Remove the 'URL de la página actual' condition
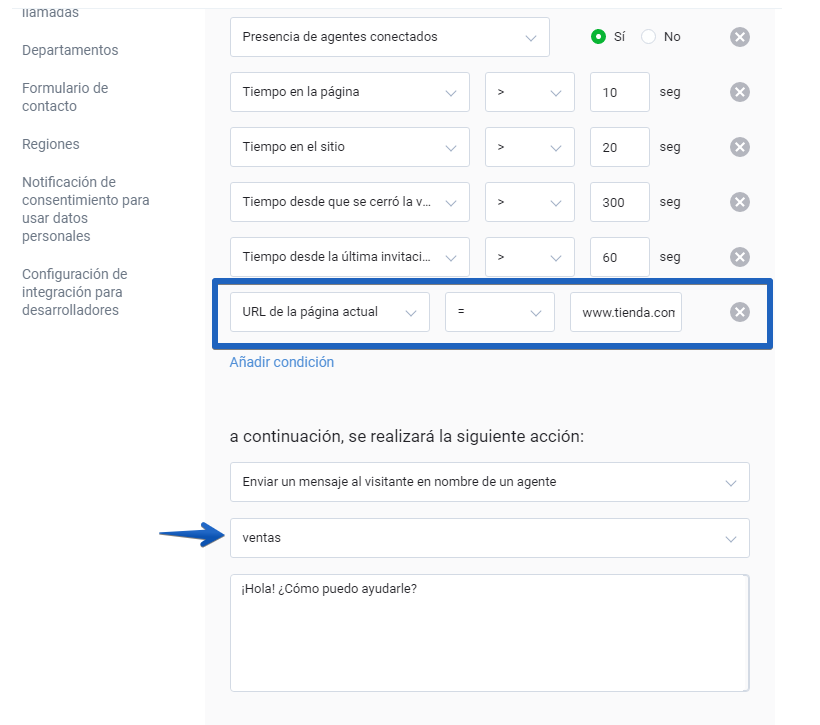 (x=739, y=312)
